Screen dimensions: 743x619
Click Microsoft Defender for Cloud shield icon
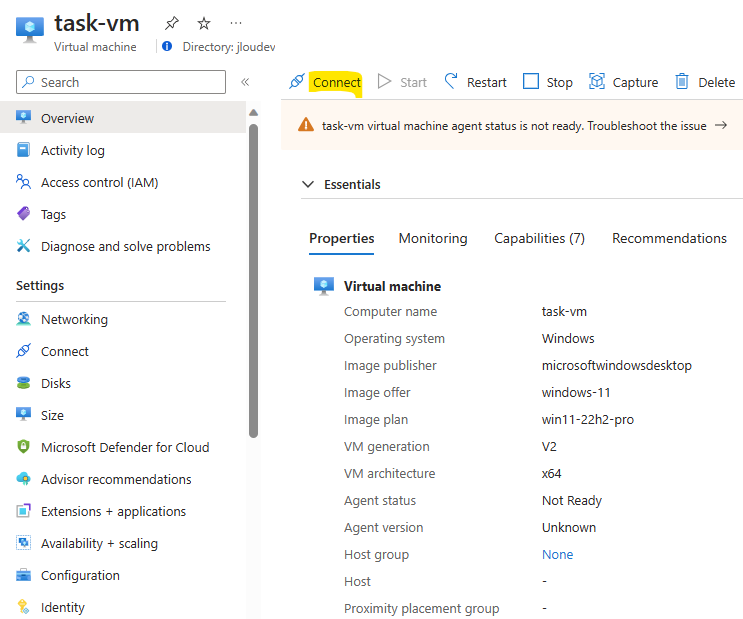pos(23,446)
